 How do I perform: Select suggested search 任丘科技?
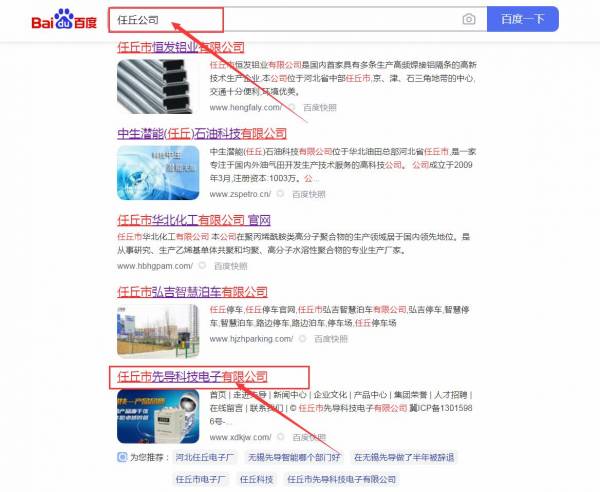[256, 480]
